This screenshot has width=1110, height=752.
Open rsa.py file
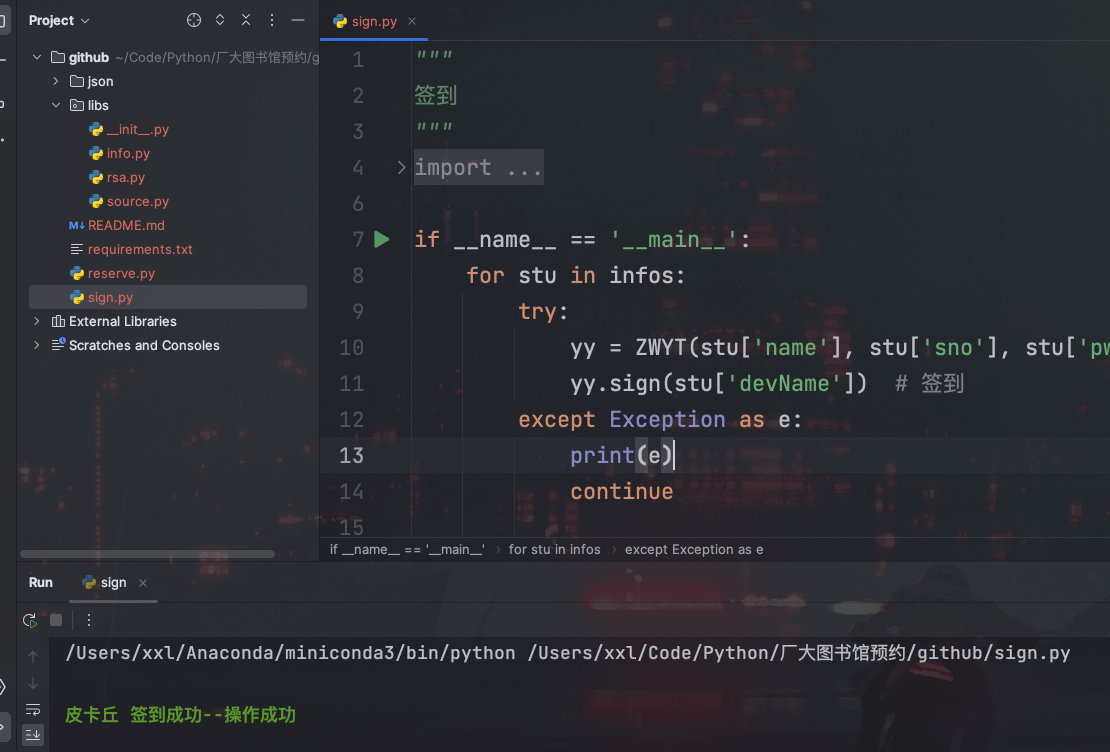click(117, 178)
